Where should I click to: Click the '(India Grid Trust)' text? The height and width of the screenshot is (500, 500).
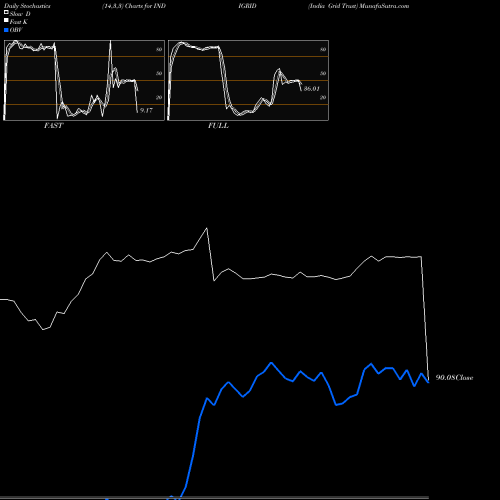(x=333, y=6)
